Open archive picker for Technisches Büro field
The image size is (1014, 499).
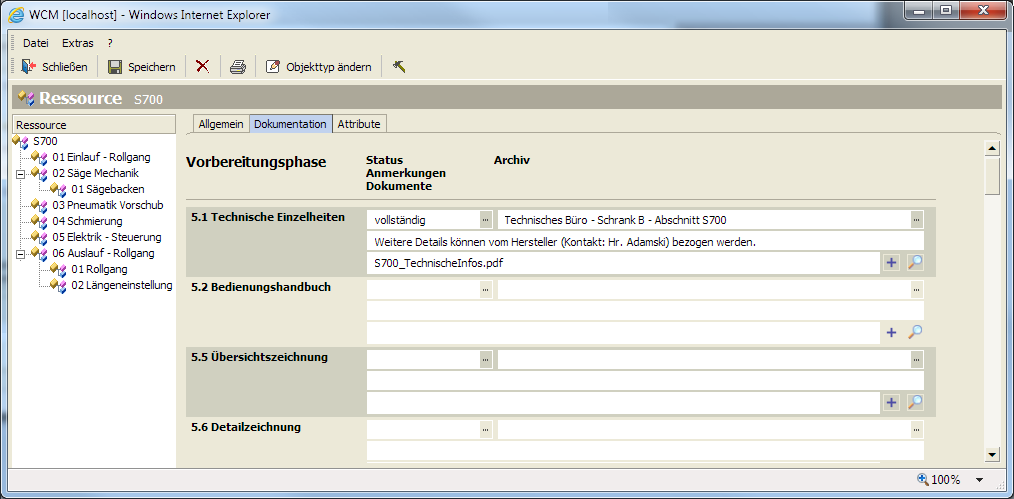916,220
